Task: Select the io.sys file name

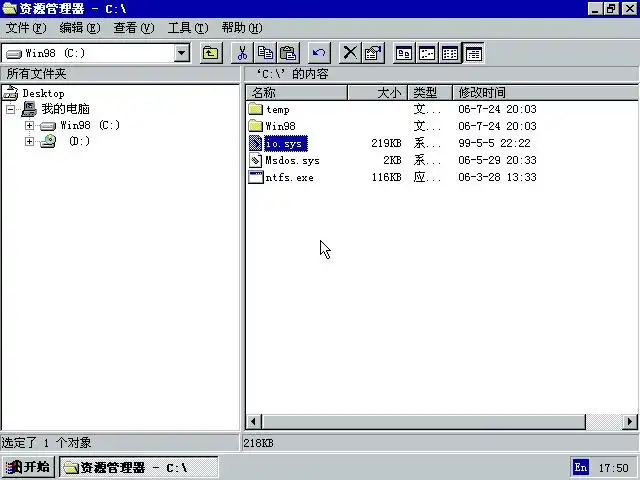Action: pos(286,144)
